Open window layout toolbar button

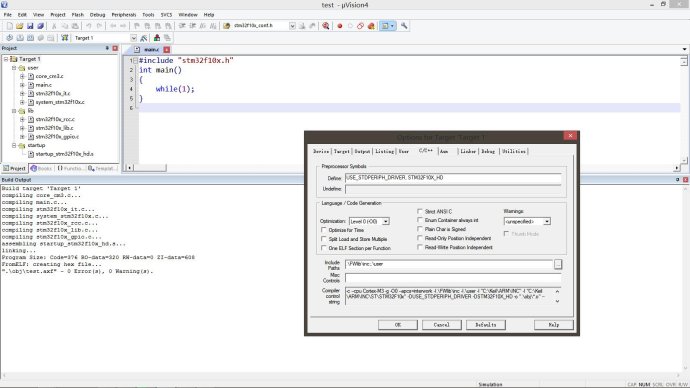[x=388, y=26]
